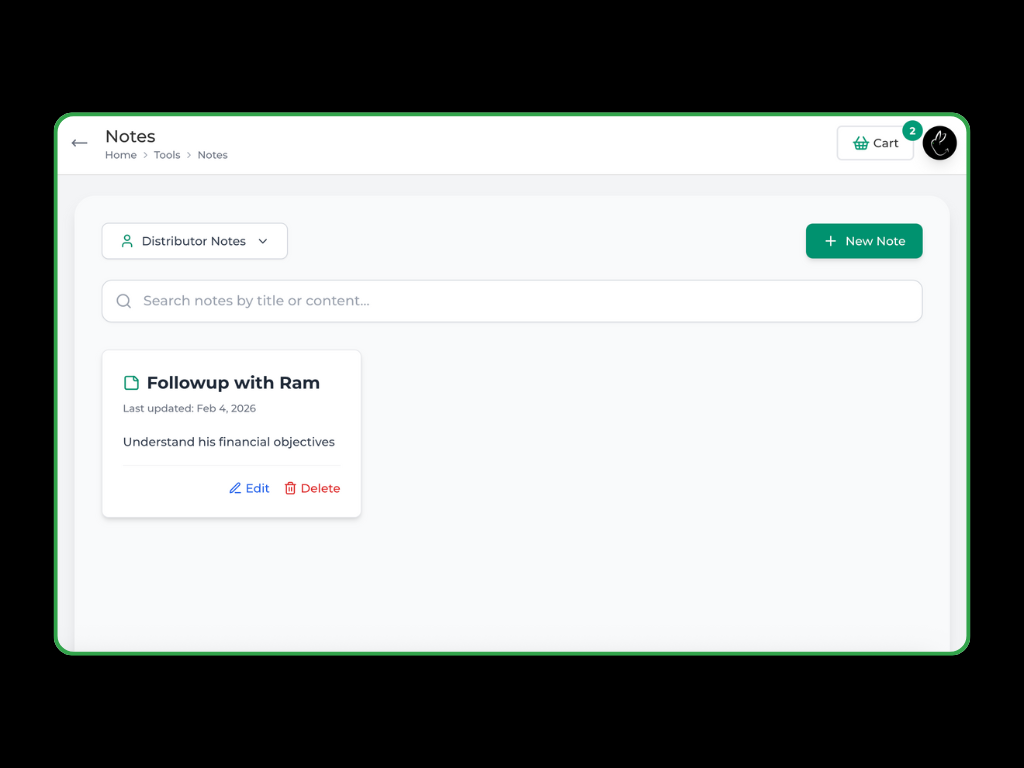Click the cart basket icon
The height and width of the screenshot is (768, 1024).
point(860,143)
